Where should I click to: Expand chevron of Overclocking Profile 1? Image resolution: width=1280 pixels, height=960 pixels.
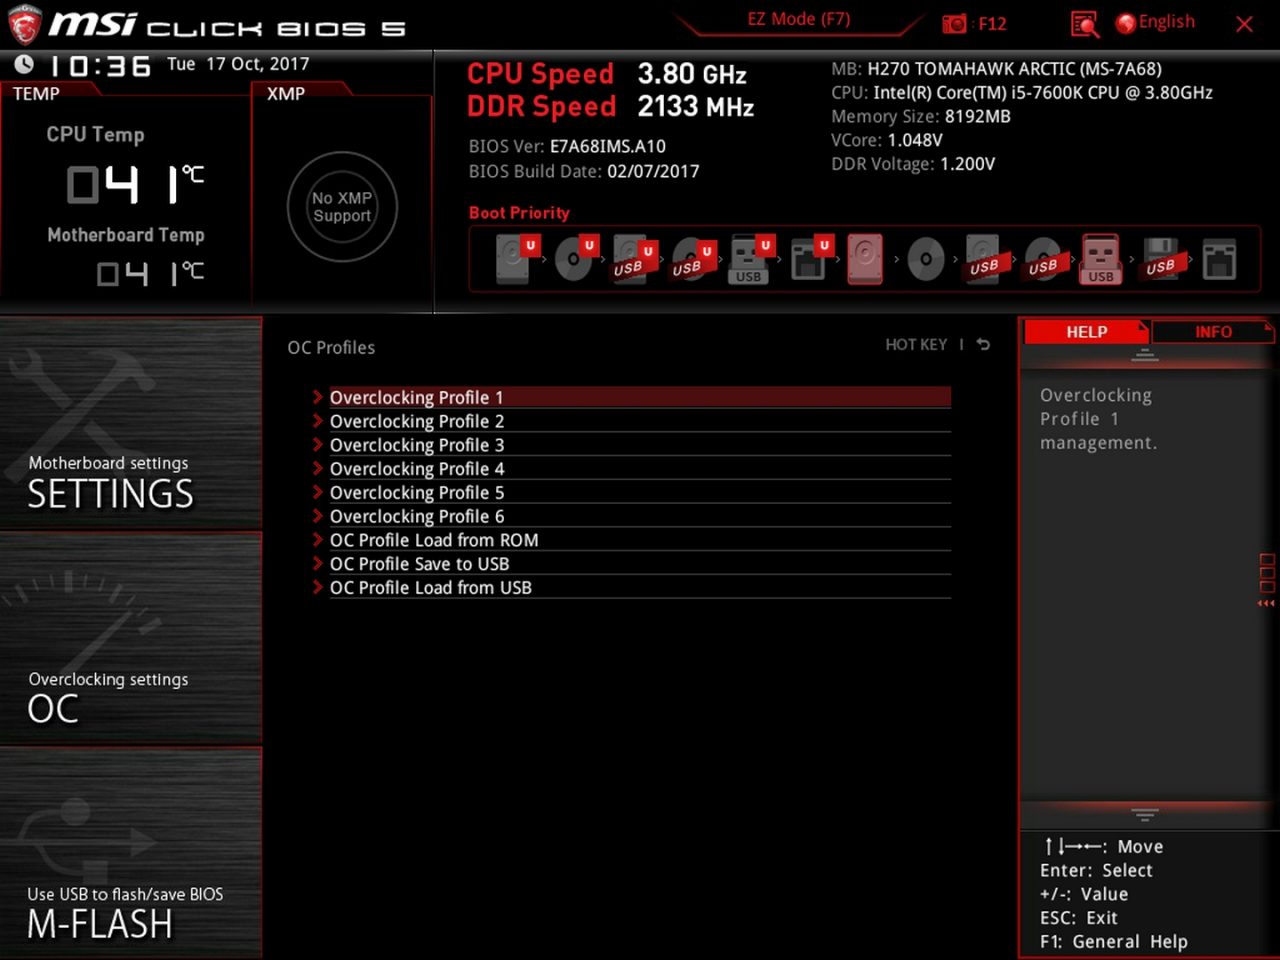tap(318, 397)
